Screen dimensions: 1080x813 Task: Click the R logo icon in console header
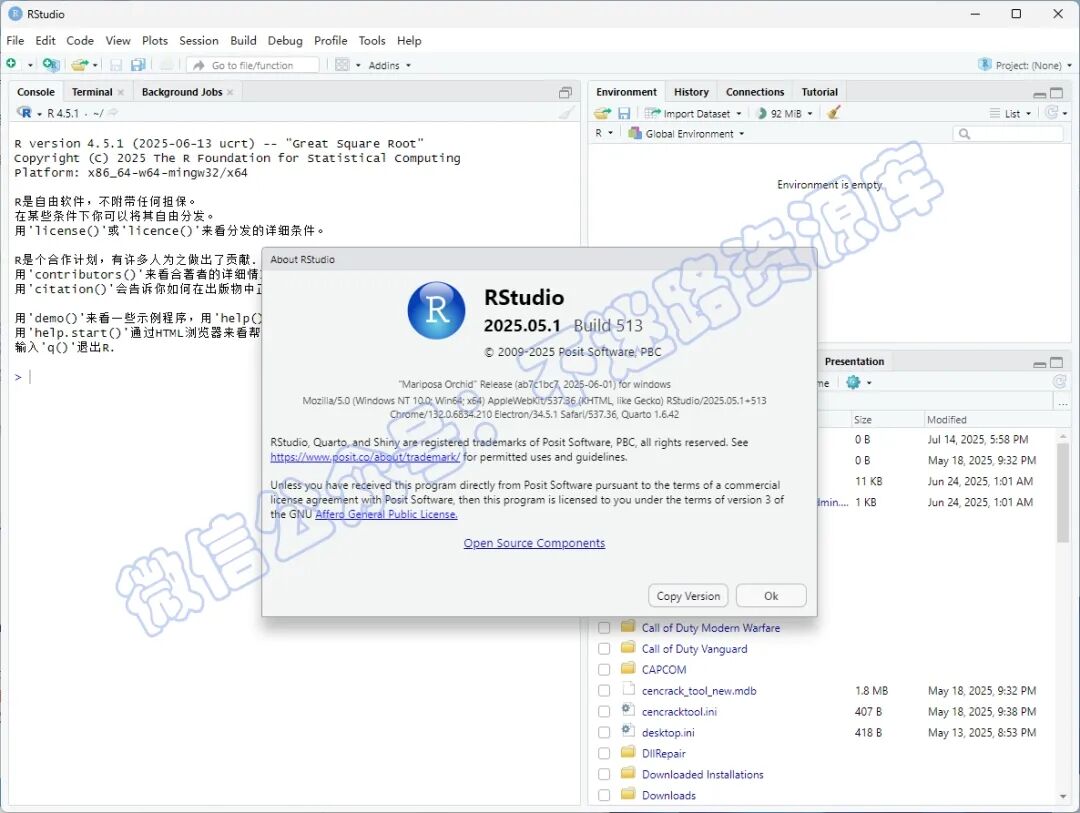(x=25, y=112)
